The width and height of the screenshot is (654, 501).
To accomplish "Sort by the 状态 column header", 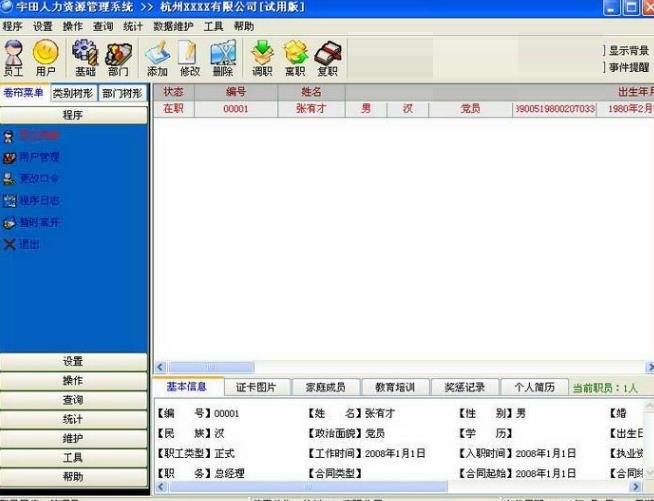I will pyautogui.click(x=174, y=92).
